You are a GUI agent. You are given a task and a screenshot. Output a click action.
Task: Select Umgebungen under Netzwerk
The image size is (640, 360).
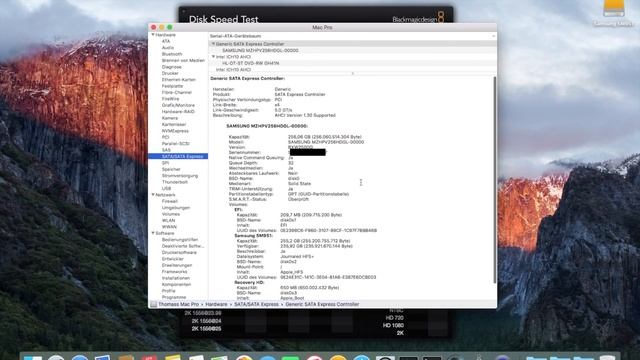(x=176, y=208)
